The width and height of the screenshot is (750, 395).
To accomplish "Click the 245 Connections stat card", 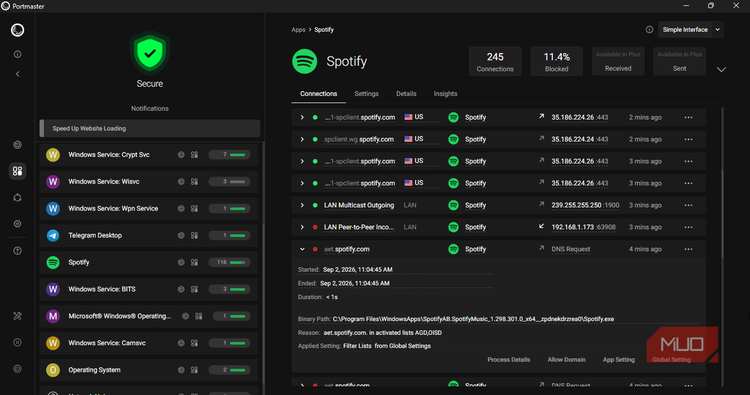I will tap(495, 62).
